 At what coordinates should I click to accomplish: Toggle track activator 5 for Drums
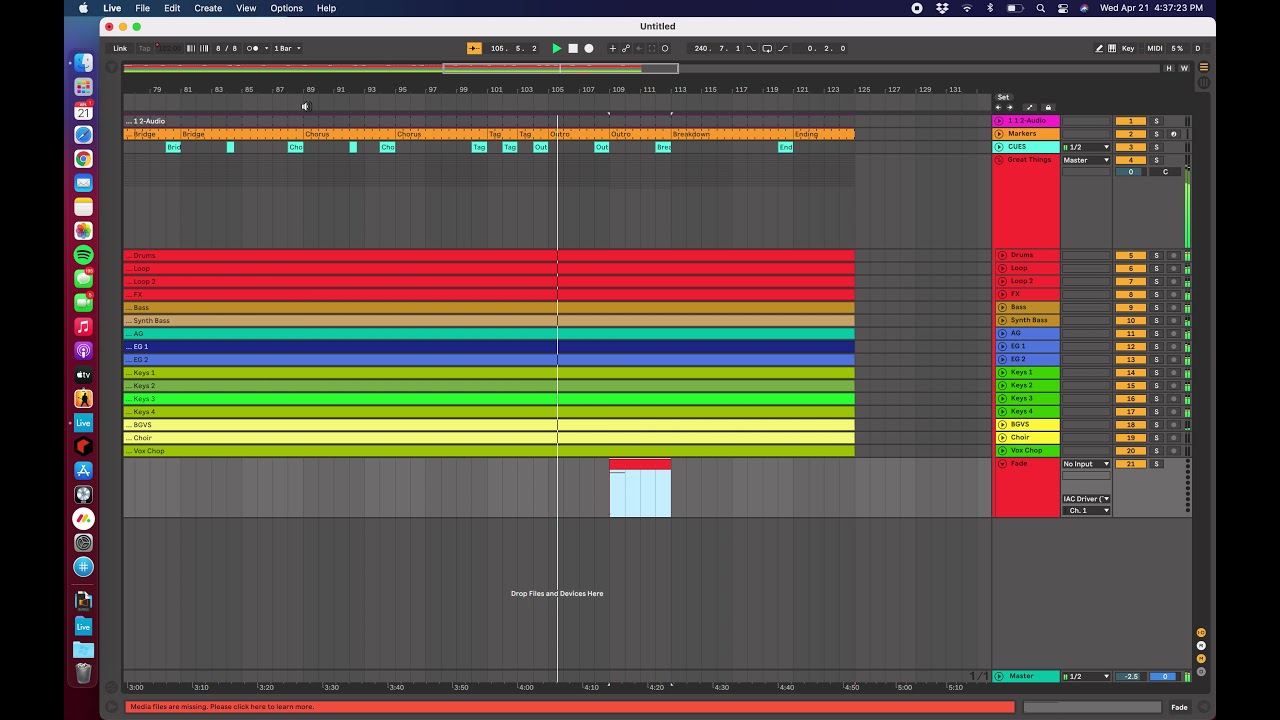(1131, 255)
